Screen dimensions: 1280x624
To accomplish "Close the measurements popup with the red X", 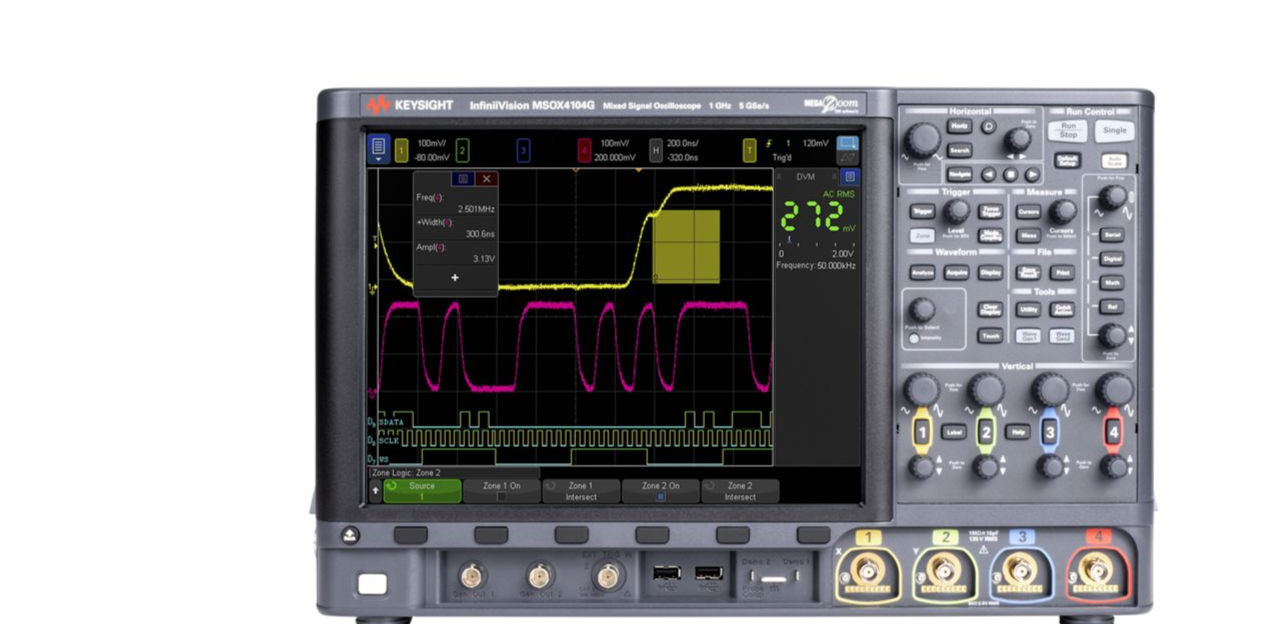I will click(x=487, y=179).
